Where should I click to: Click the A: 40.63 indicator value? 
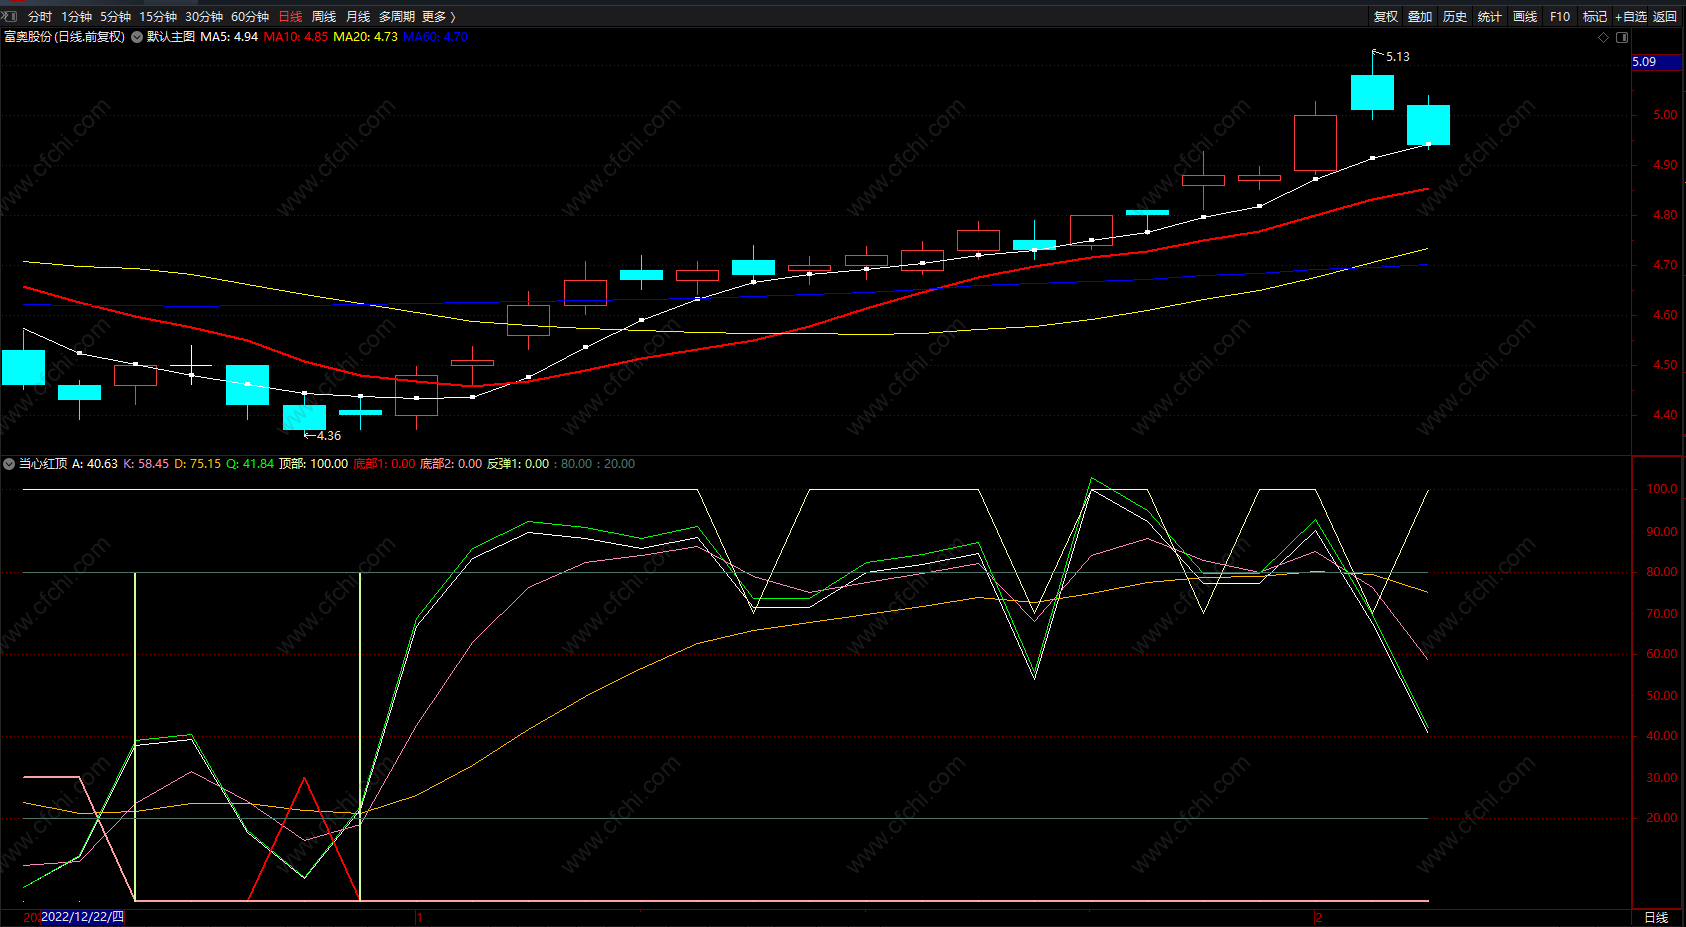pyautogui.click(x=95, y=464)
